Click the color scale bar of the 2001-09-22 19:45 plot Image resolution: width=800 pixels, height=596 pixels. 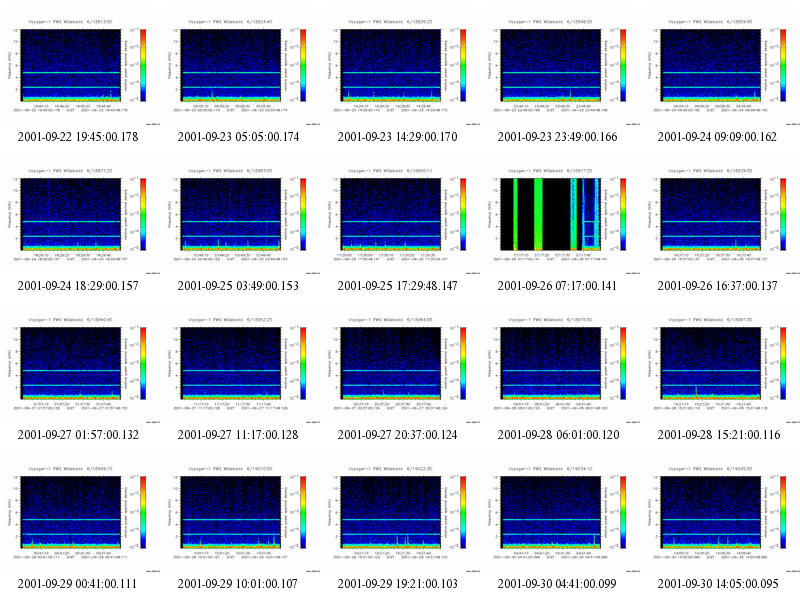click(x=143, y=65)
